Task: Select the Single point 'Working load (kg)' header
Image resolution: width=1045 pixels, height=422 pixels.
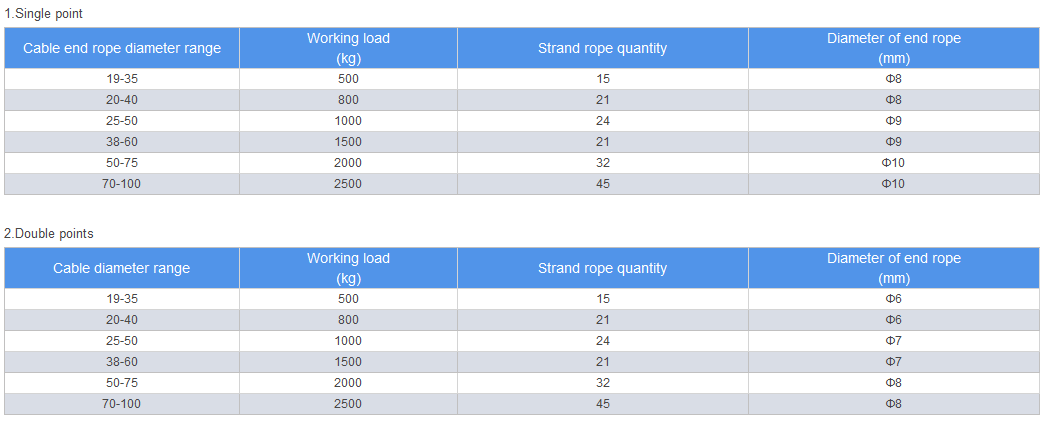Action: [x=349, y=48]
